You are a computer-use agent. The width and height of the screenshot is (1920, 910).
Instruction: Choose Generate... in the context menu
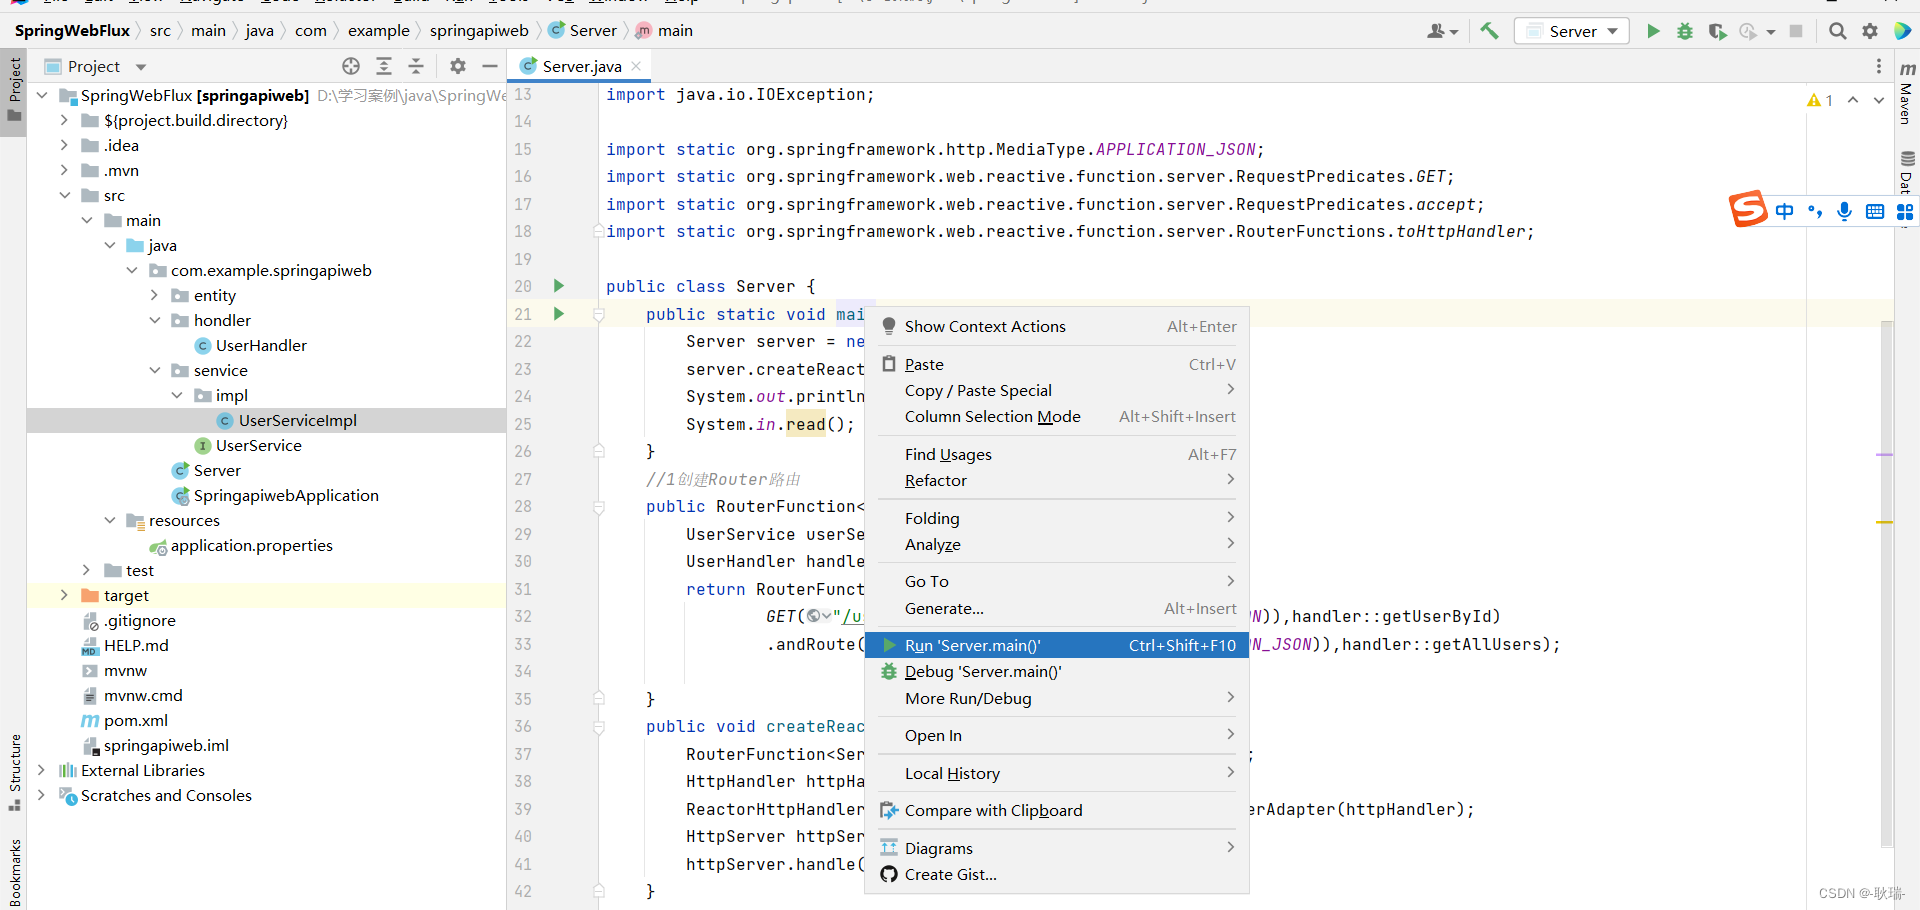coord(1057,608)
